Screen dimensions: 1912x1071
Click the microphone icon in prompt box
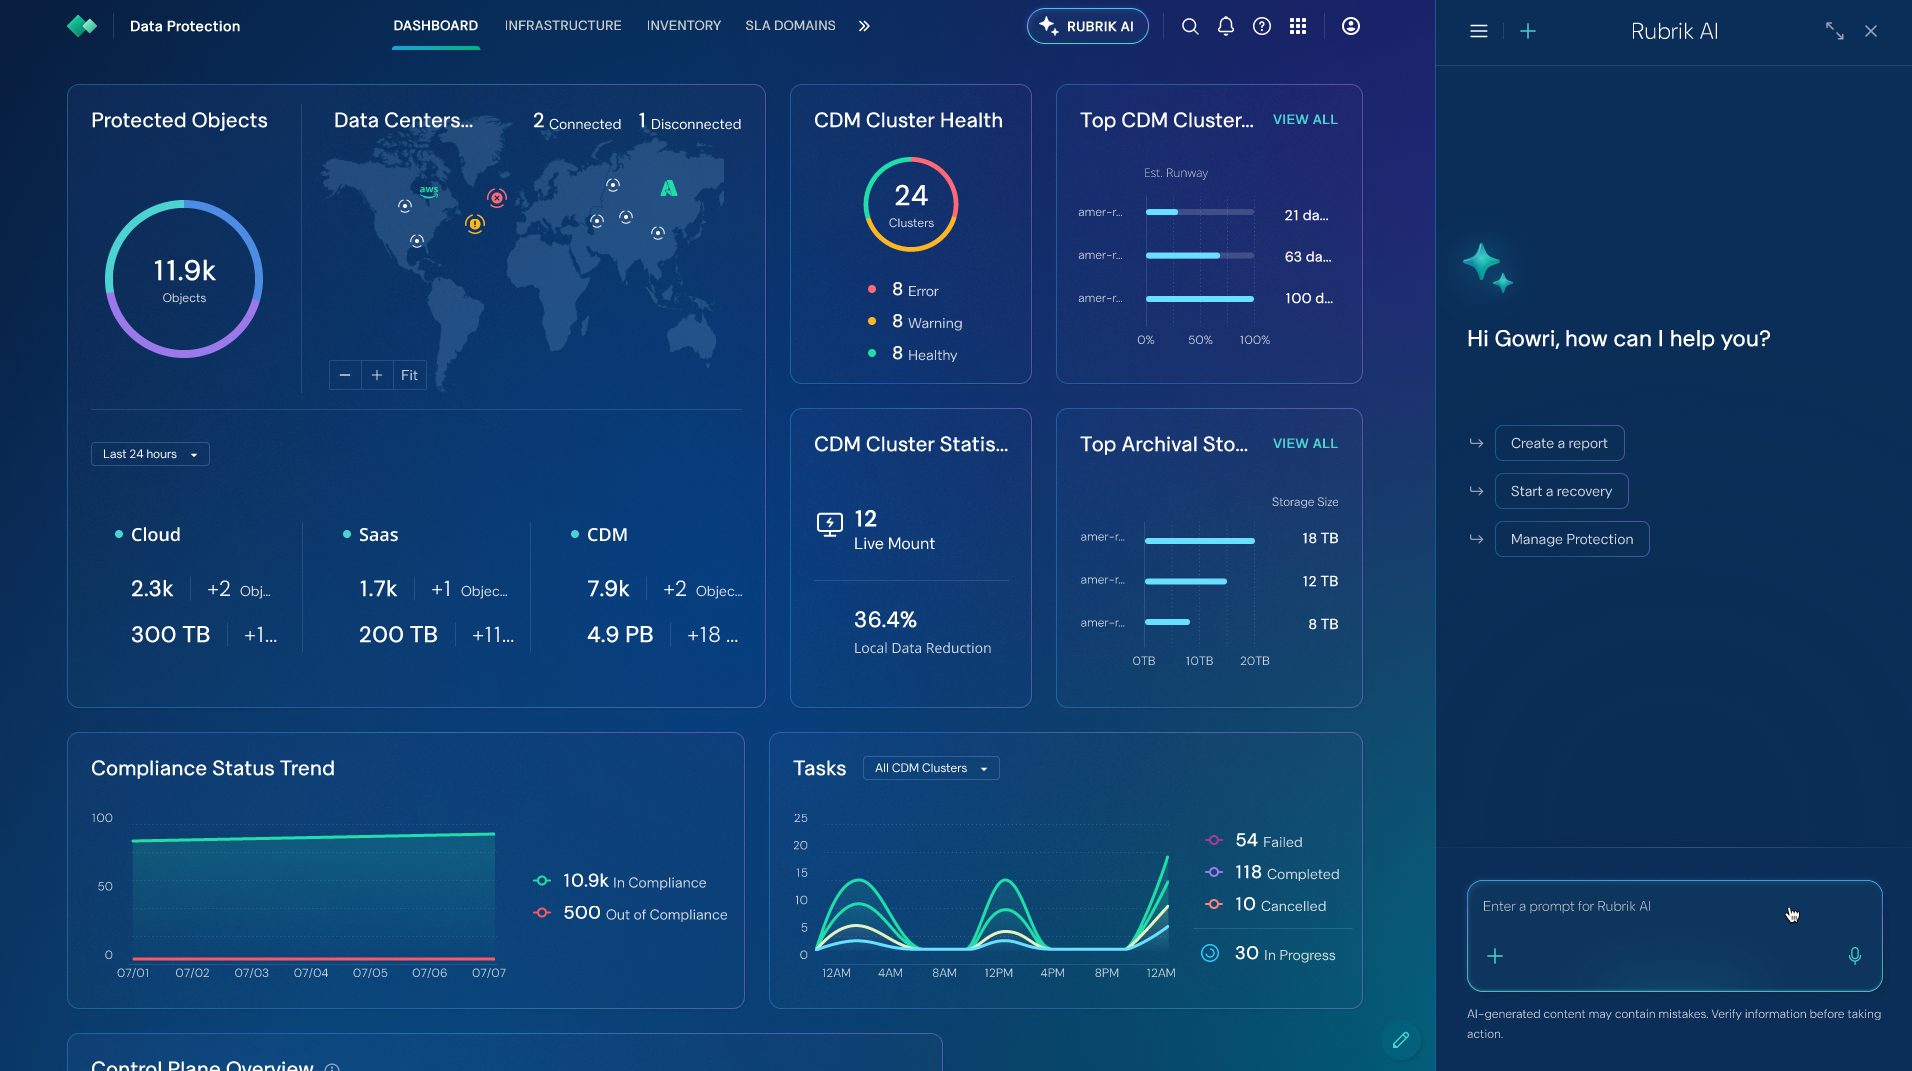coord(1855,956)
